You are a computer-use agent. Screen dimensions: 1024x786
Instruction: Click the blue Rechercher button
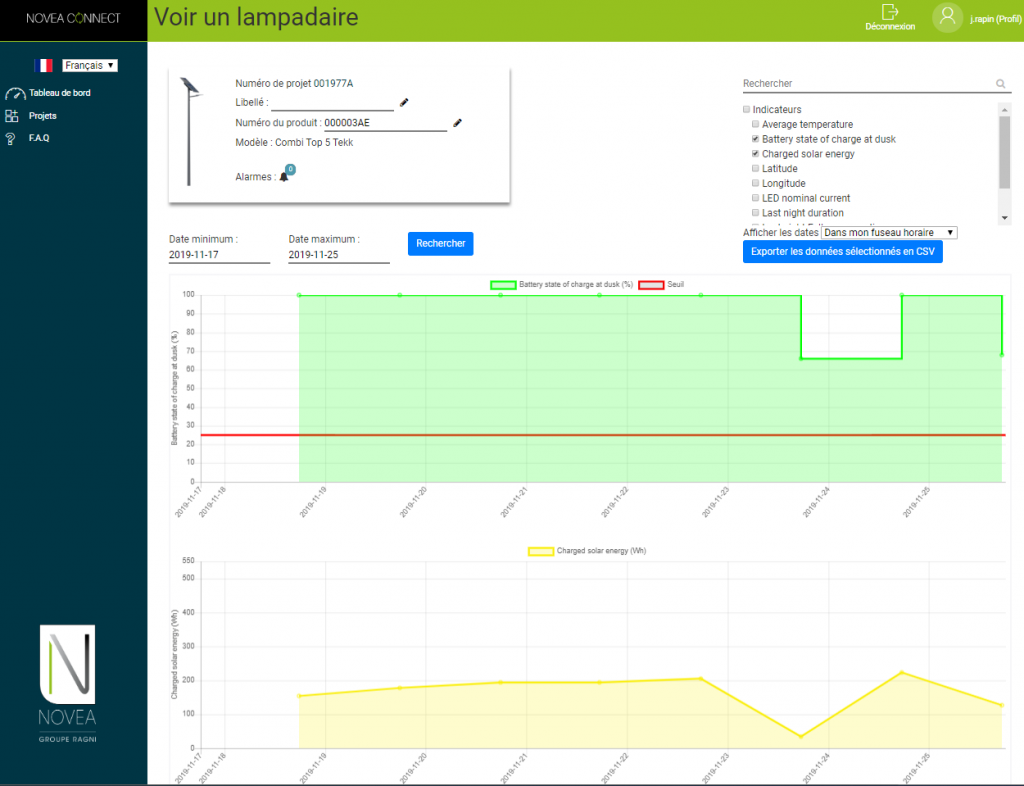point(440,244)
